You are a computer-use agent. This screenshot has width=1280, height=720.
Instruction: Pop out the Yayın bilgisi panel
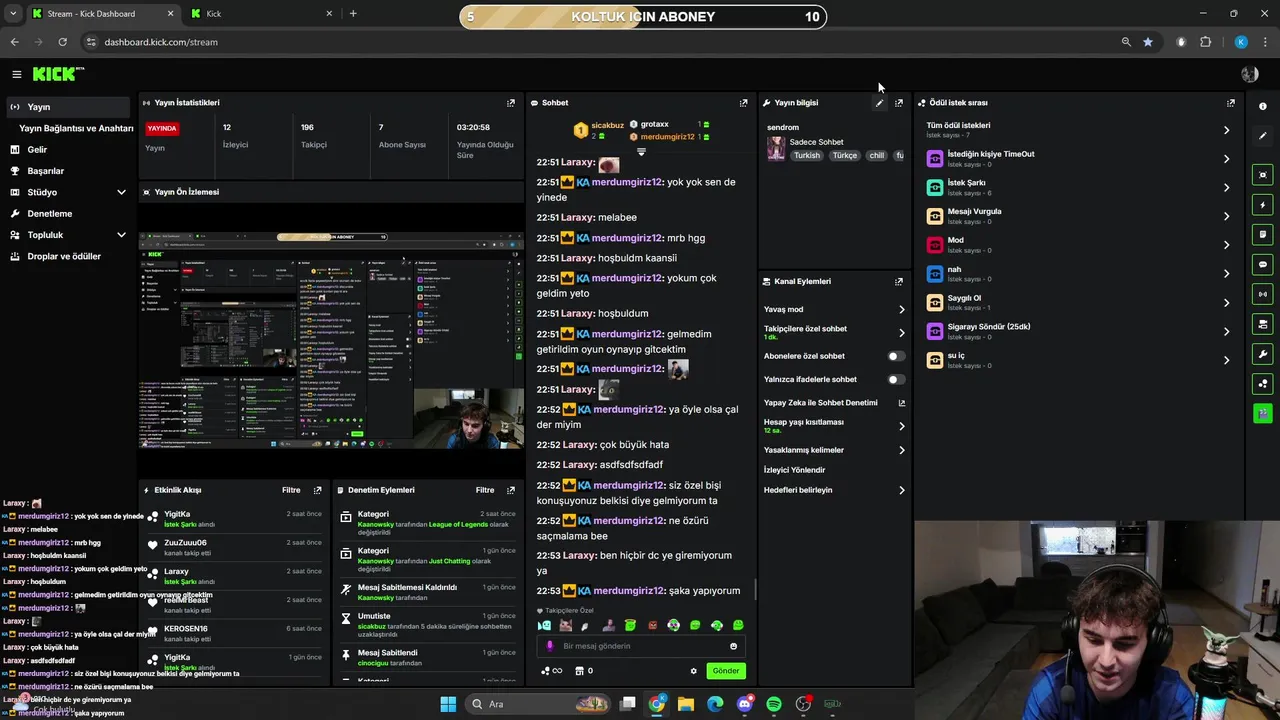(899, 103)
